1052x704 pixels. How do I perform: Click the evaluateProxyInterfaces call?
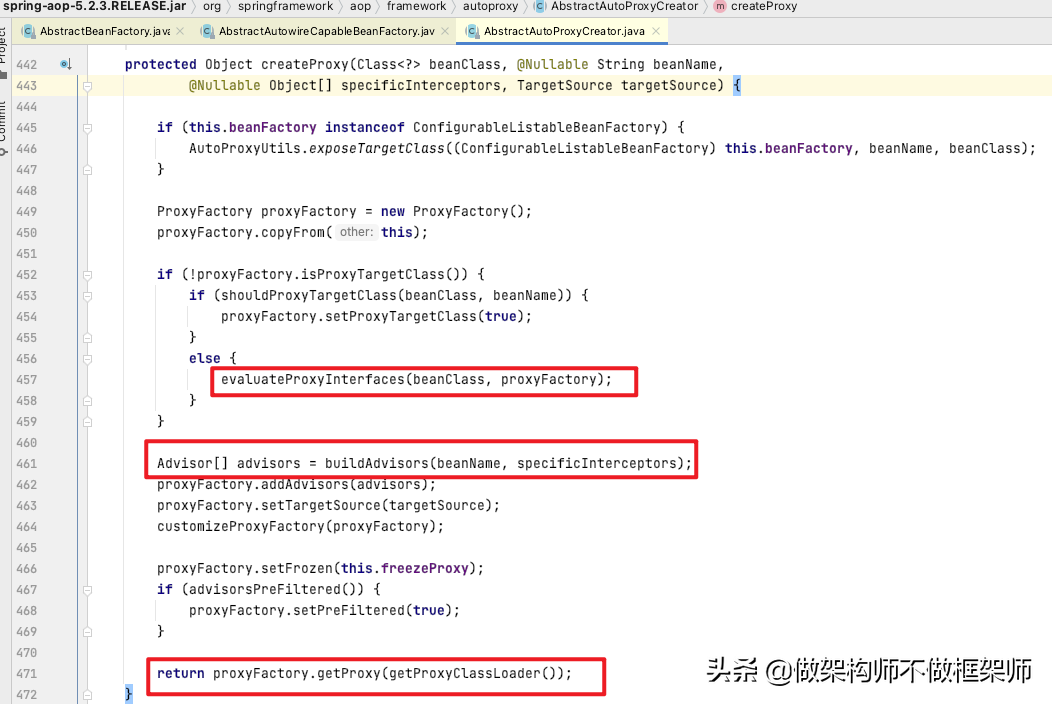pos(313,379)
